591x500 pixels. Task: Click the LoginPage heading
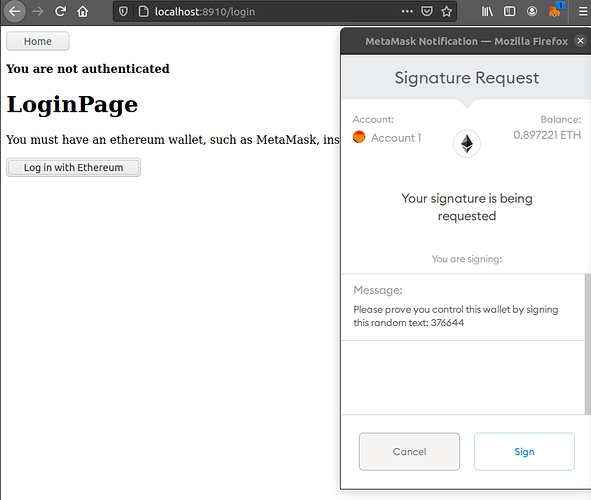(x=72, y=104)
